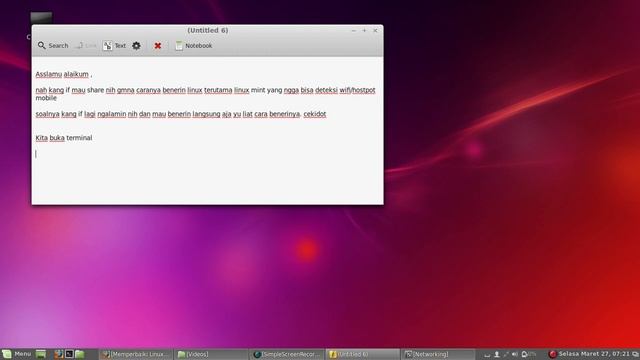Viewport: 640px width, 360px height.
Task: Click the word 'cekidot' in the note
Action: [x=314, y=114]
